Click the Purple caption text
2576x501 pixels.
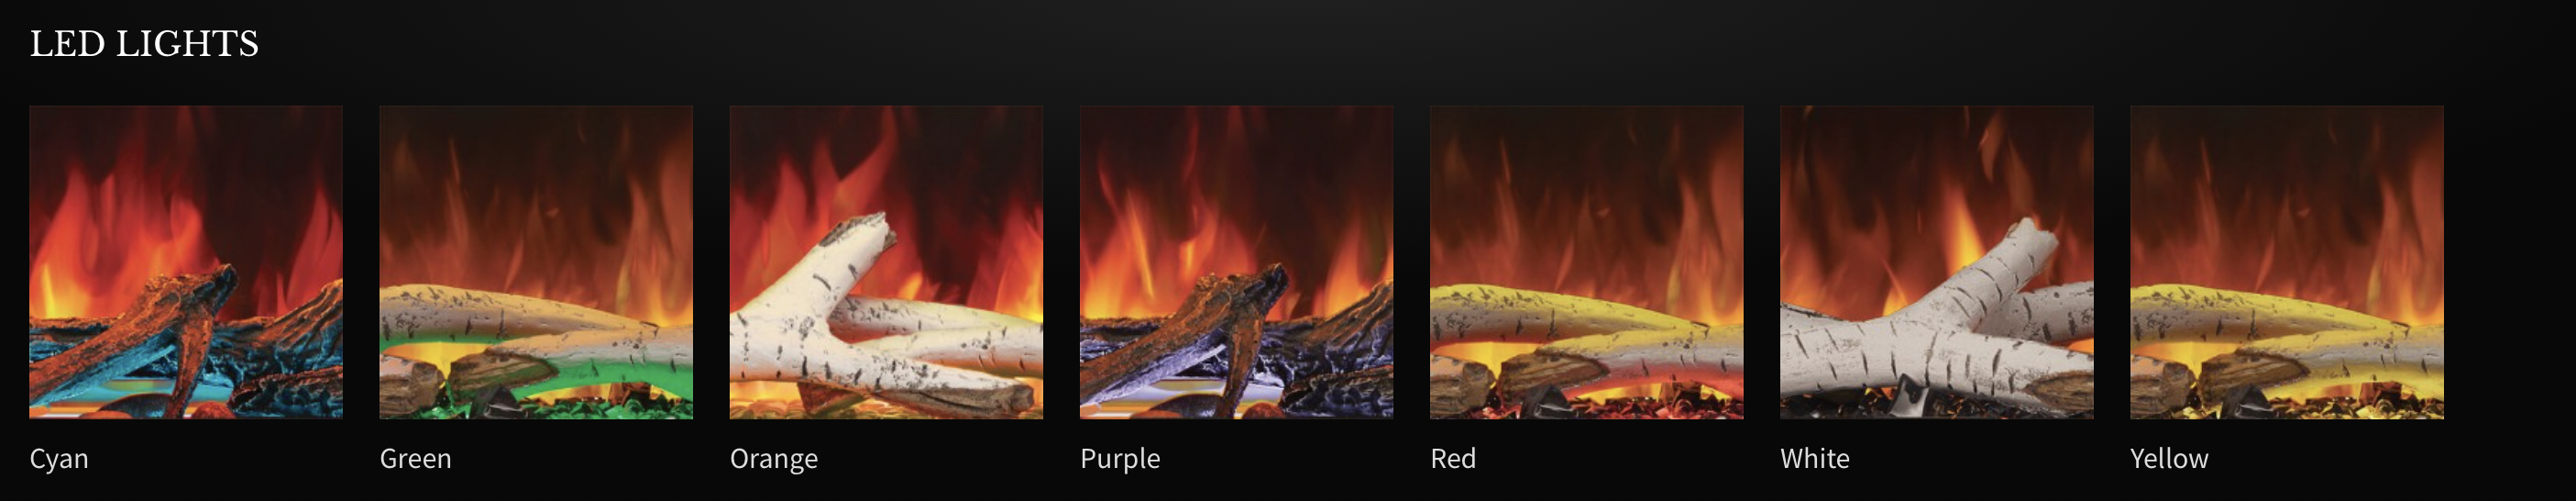tap(1120, 459)
